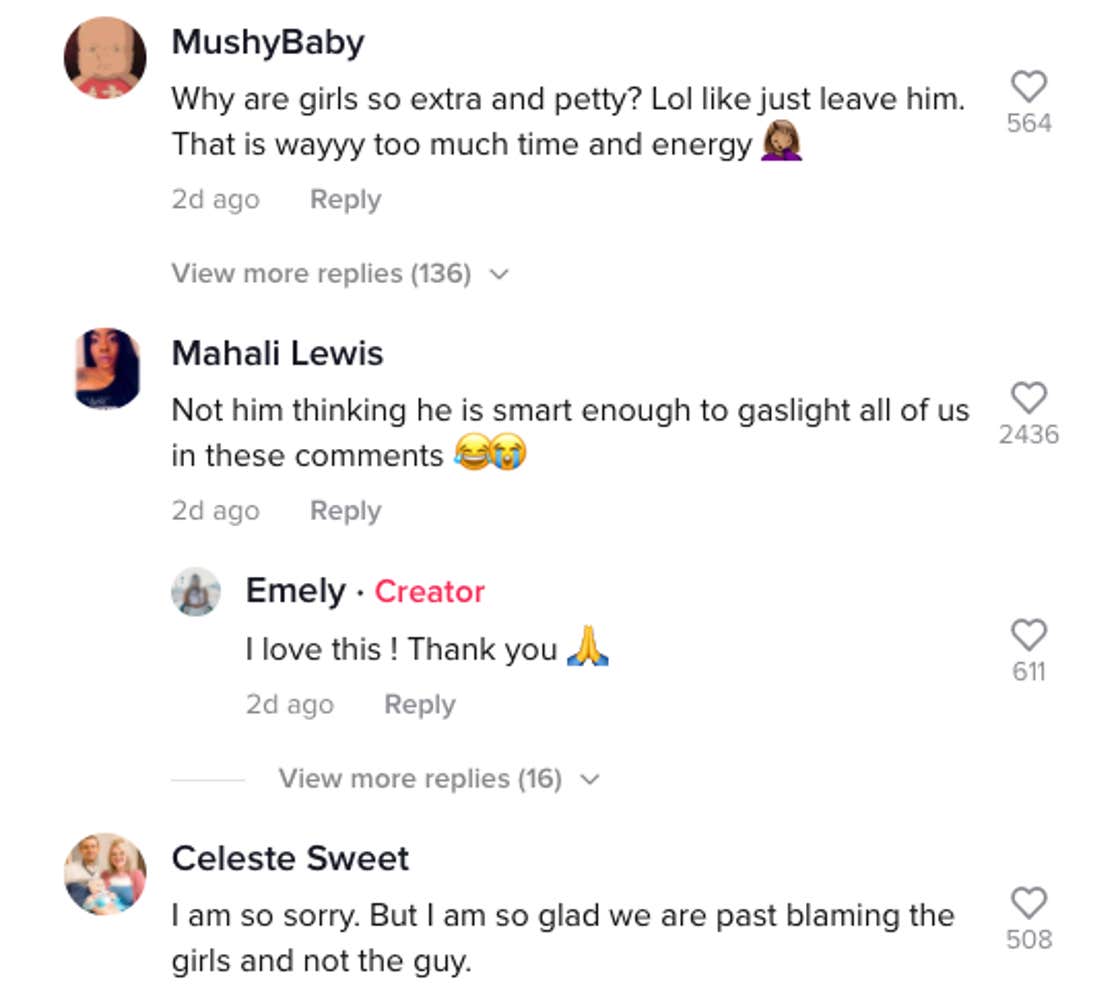Open the Mahali Lewis username link

(277, 353)
